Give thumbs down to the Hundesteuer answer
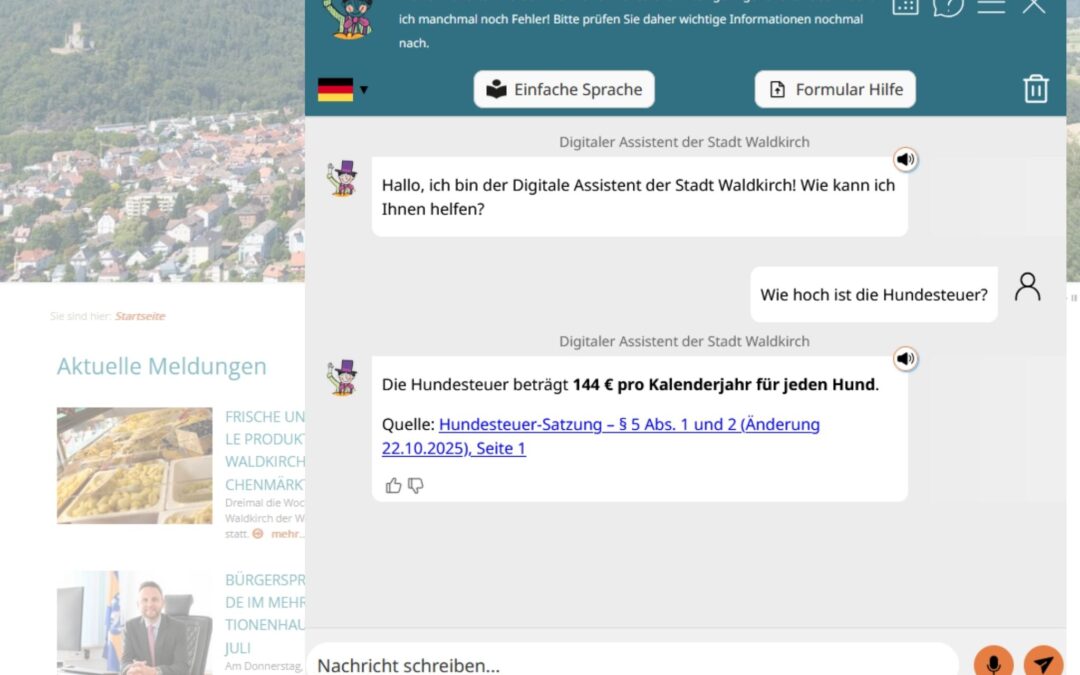The width and height of the screenshot is (1080, 675). [x=415, y=486]
